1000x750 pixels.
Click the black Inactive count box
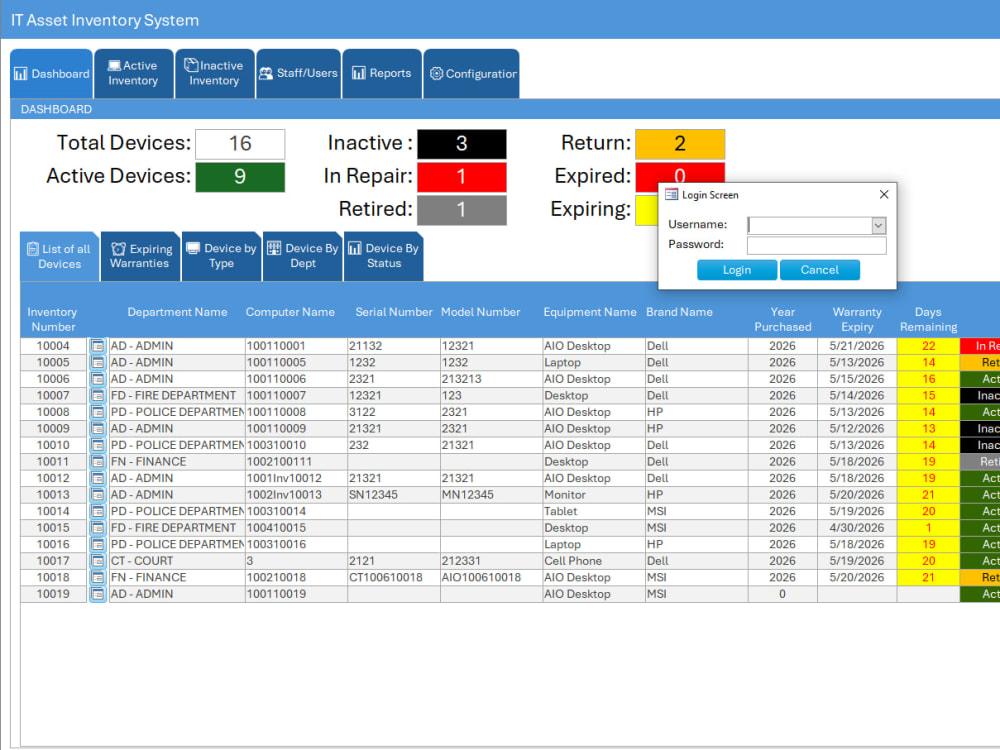click(x=462, y=143)
